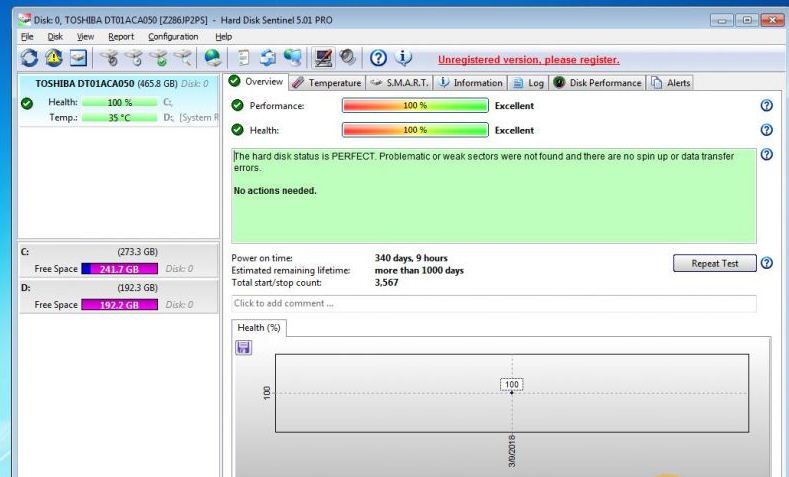Click the sidebar Health 100 % green bar
The height and width of the screenshot is (477, 789).
[120, 102]
